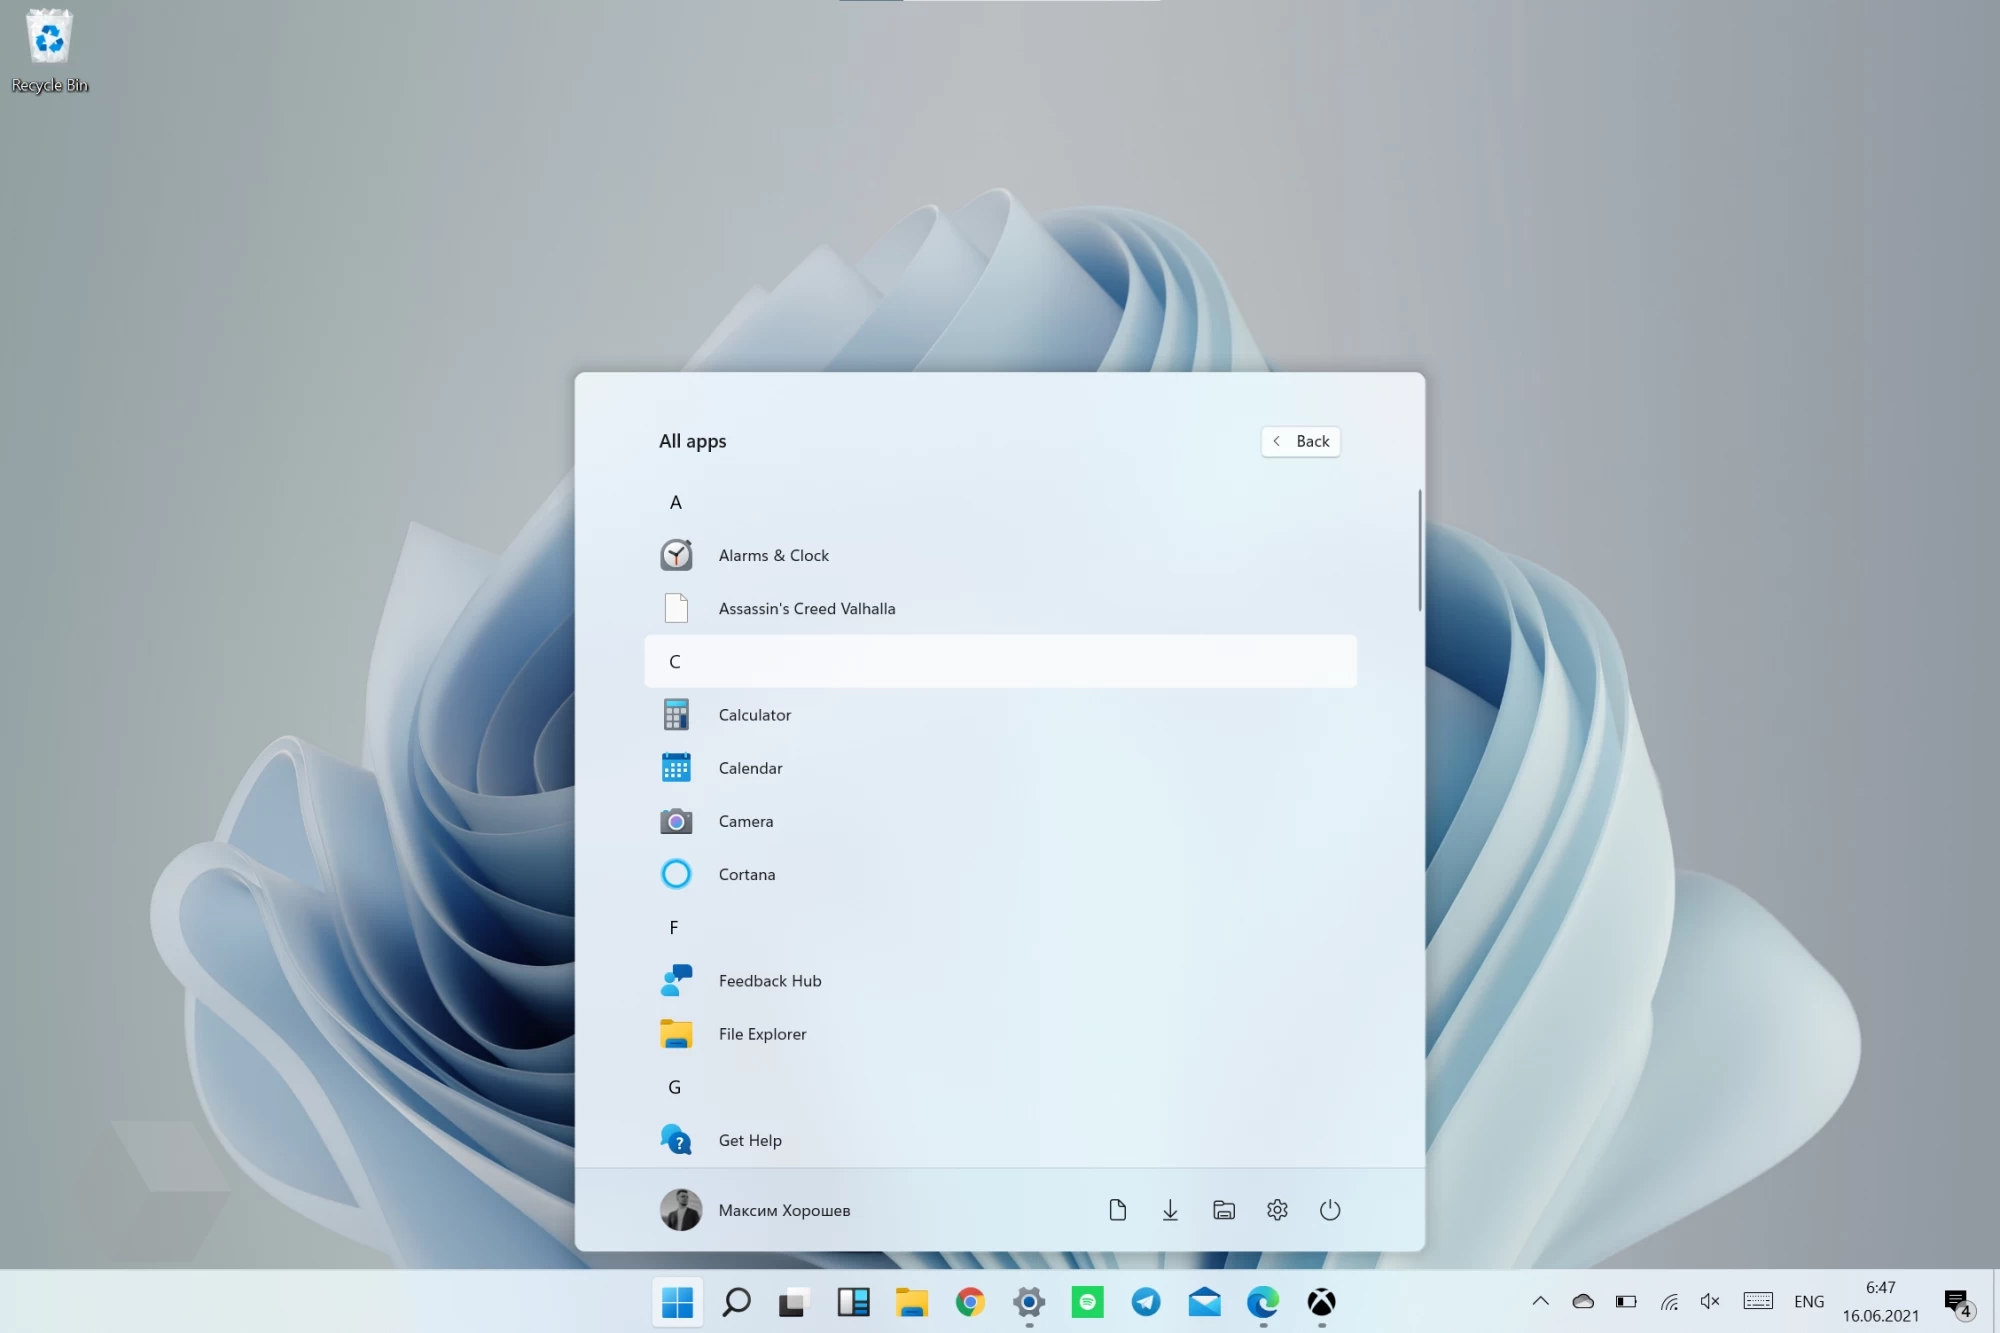
Task: Open File Explorer icon in Start footer
Action: point(1224,1210)
